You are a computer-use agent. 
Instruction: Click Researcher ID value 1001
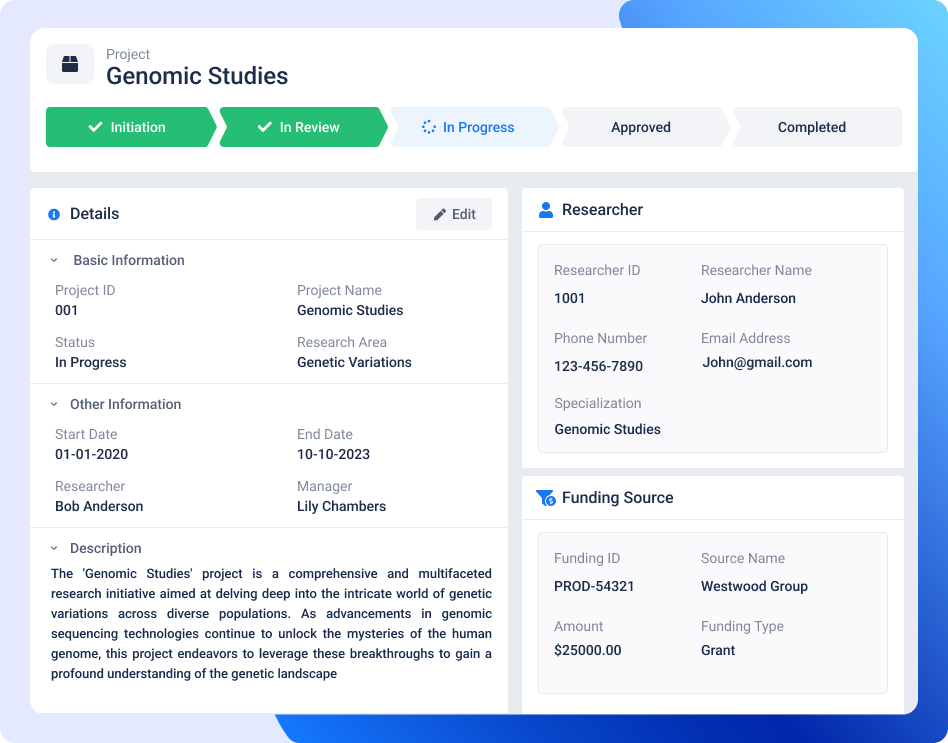tap(570, 298)
